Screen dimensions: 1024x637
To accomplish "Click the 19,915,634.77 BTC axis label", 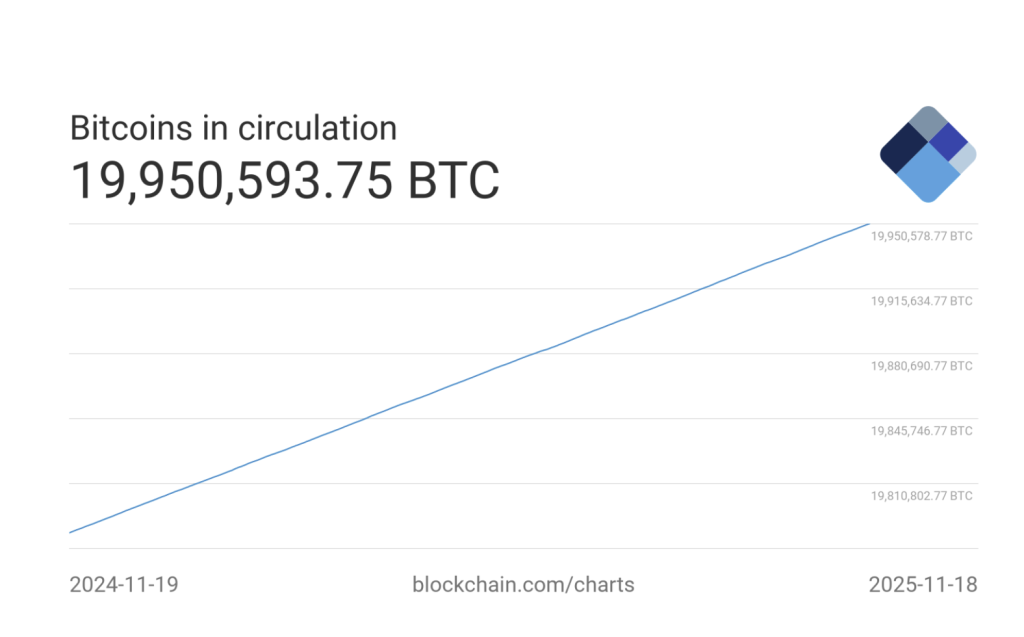I will click(921, 301).
